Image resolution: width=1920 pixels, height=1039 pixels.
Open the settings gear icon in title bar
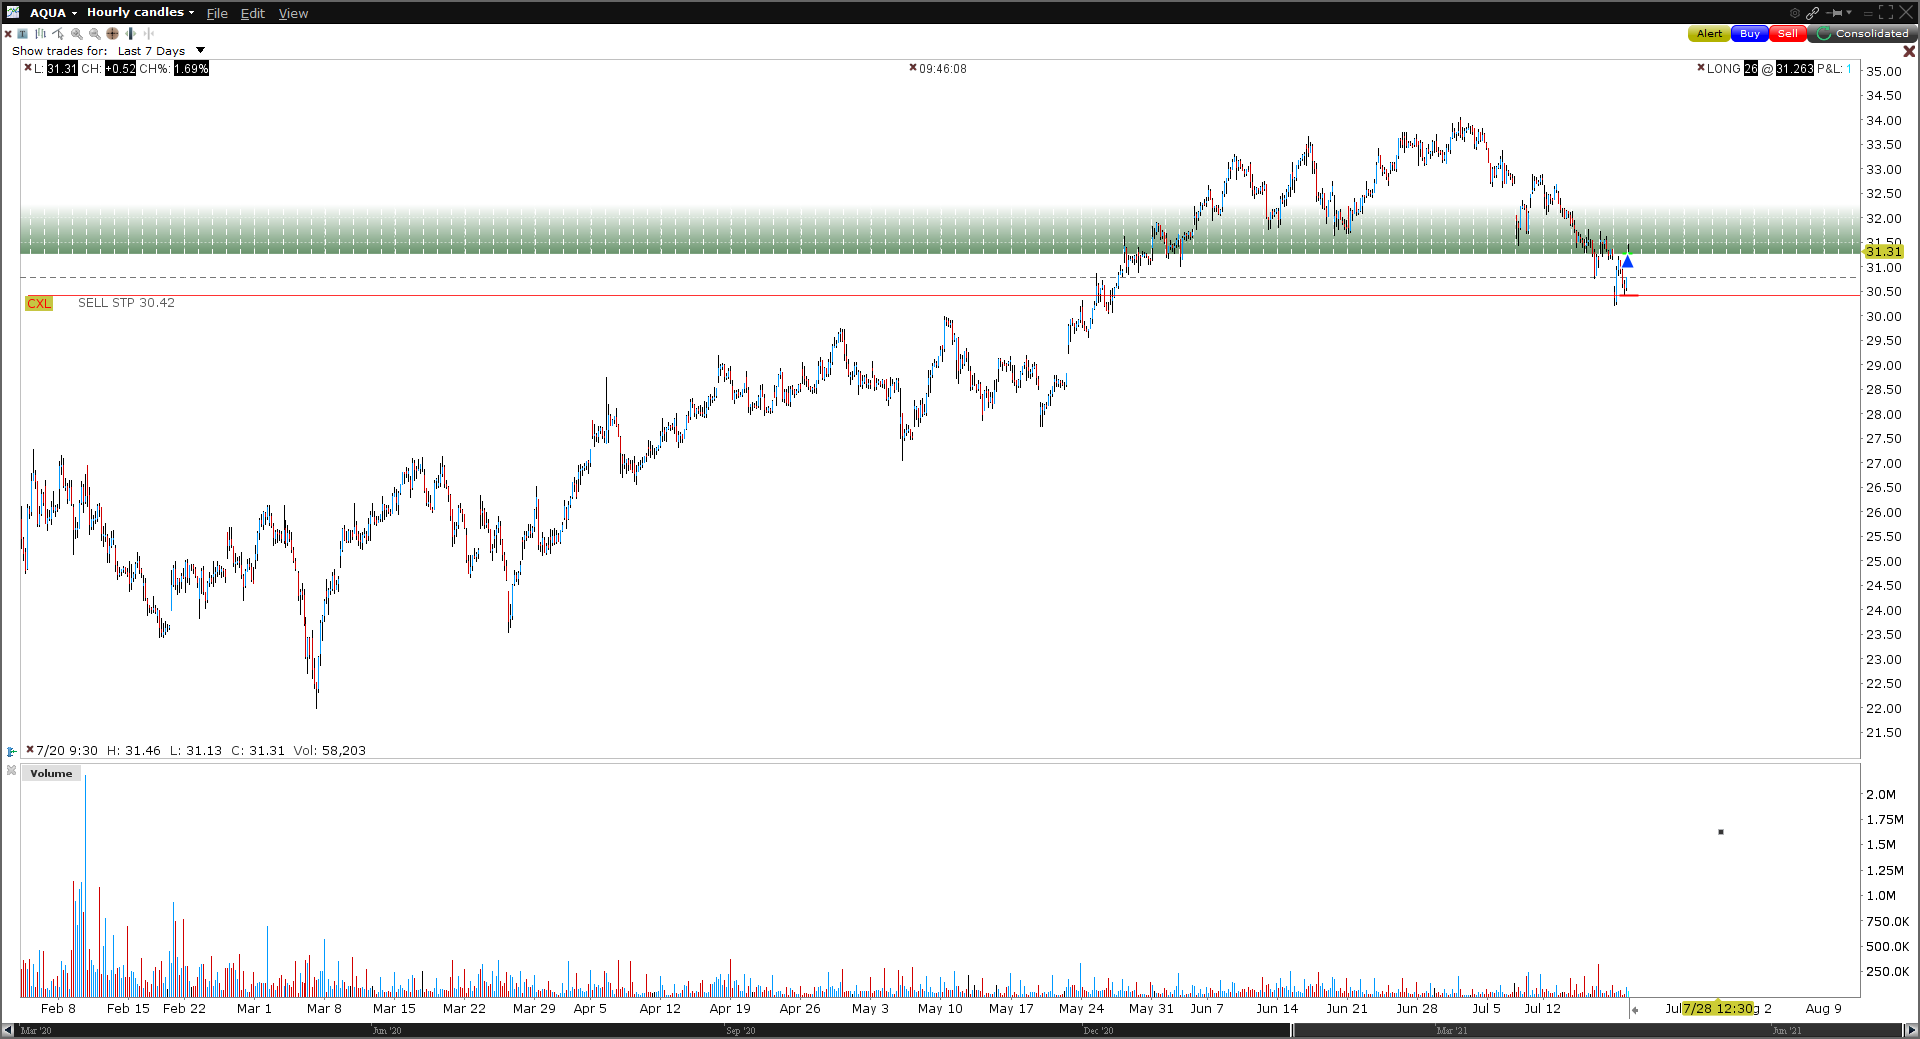pos(1795,13)
